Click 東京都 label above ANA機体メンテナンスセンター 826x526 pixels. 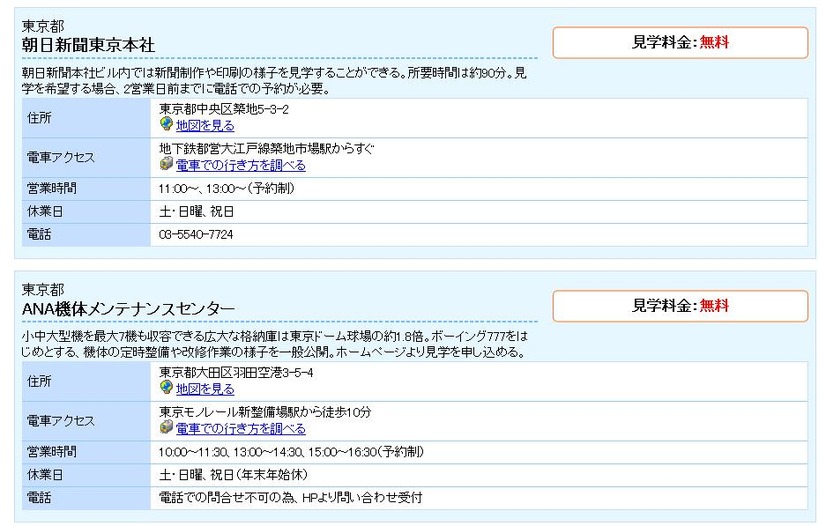tap(43, 289)
